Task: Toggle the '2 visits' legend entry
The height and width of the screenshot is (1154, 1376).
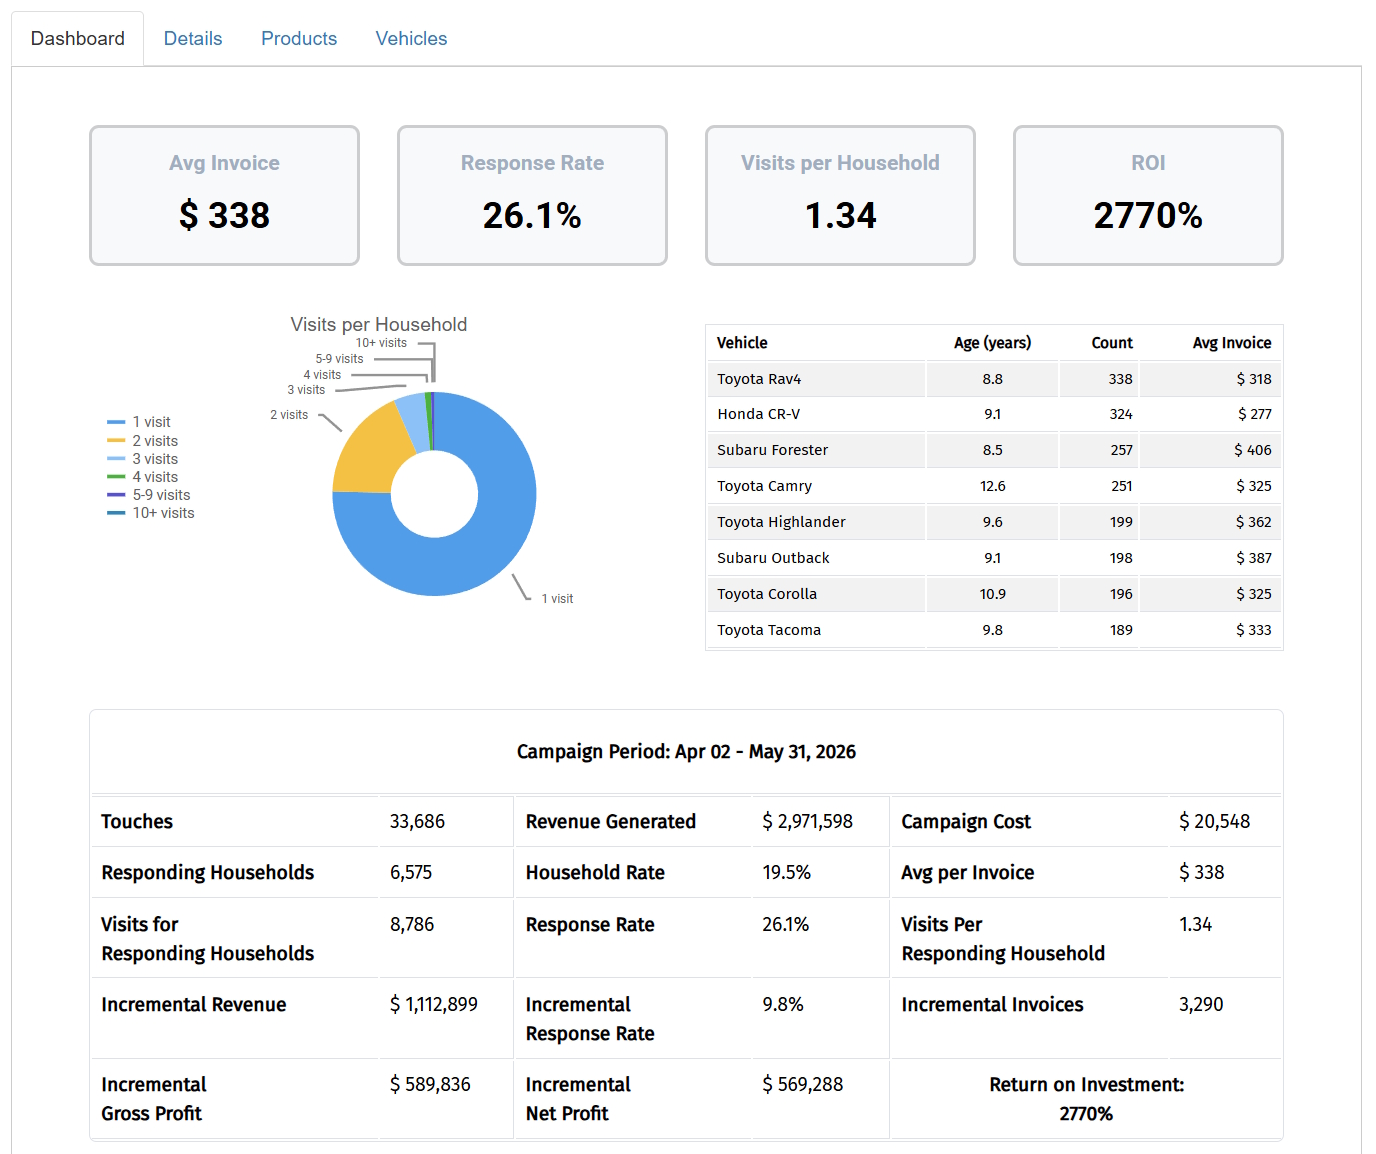Action: pyautogui.click(x=143, y=441)
